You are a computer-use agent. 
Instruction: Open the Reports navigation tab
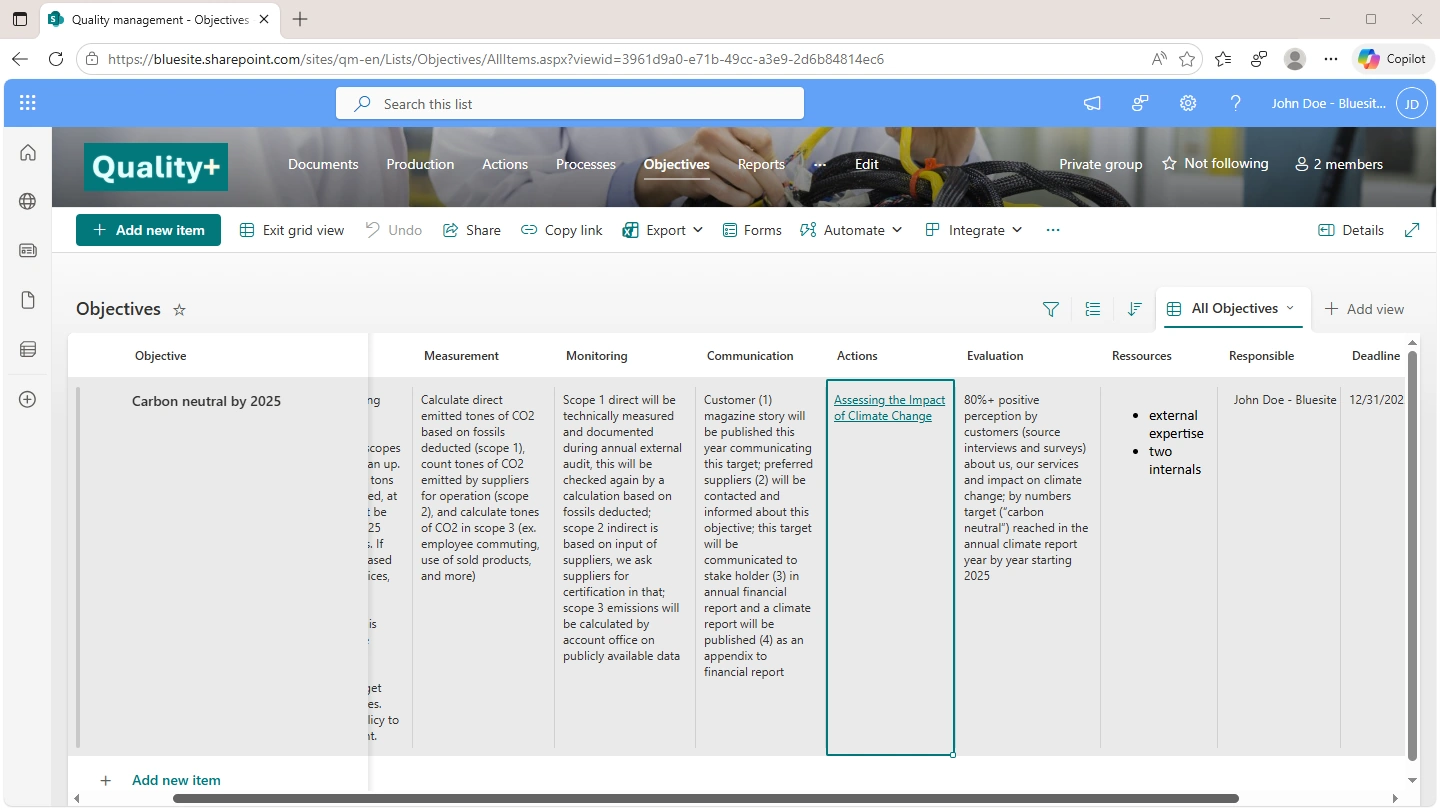click(761, 164)
